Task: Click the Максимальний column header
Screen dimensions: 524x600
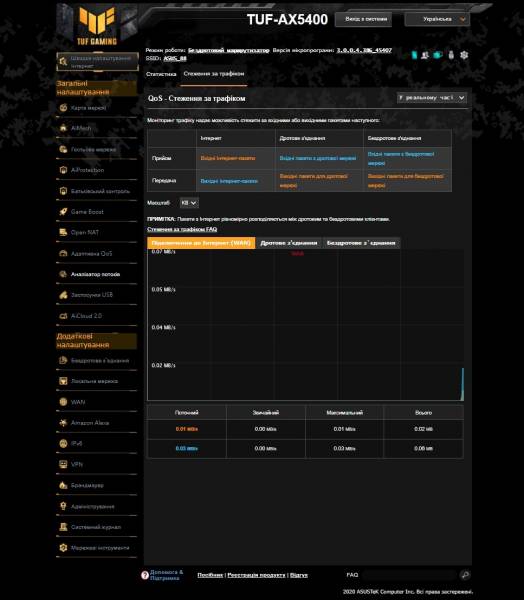Action: [344, 412]
